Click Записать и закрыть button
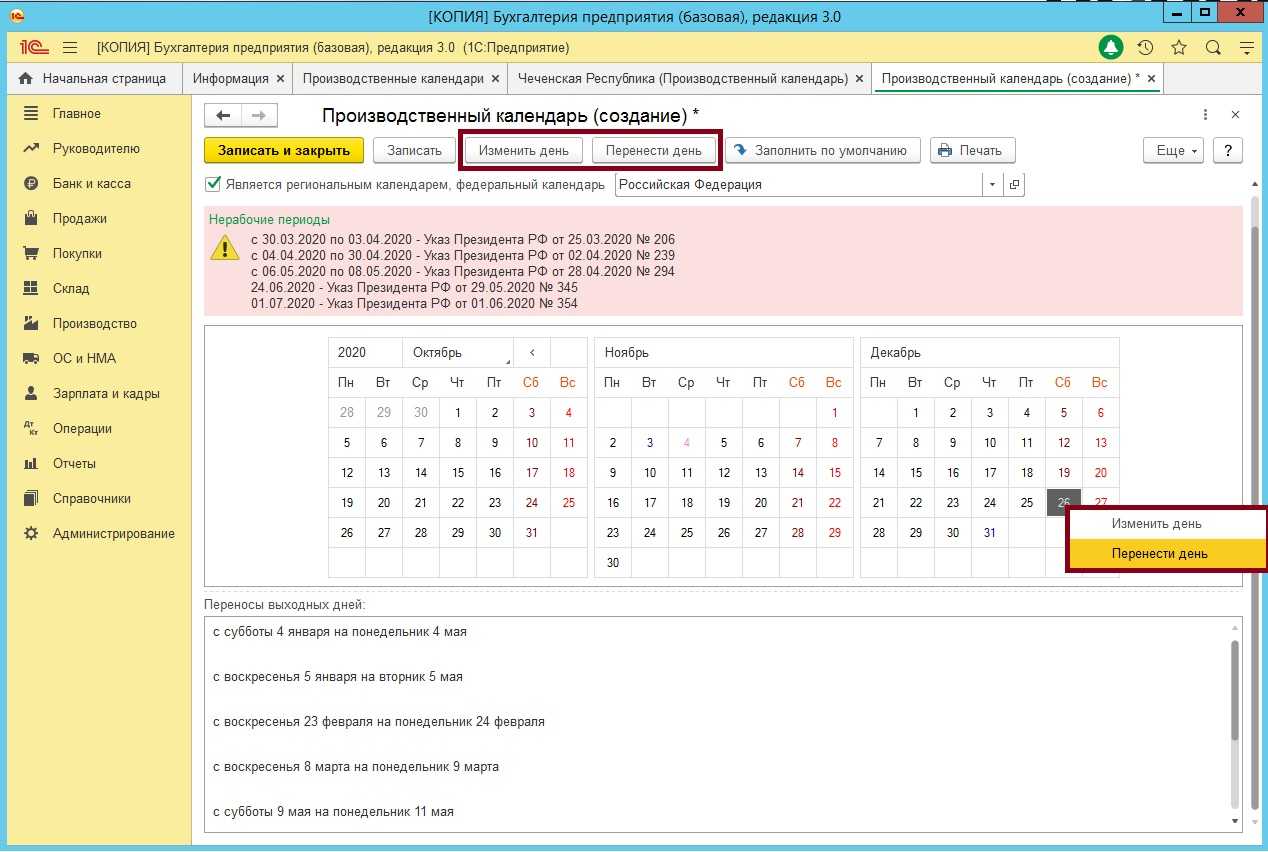 pyautogui.click(x=284, y=150)
